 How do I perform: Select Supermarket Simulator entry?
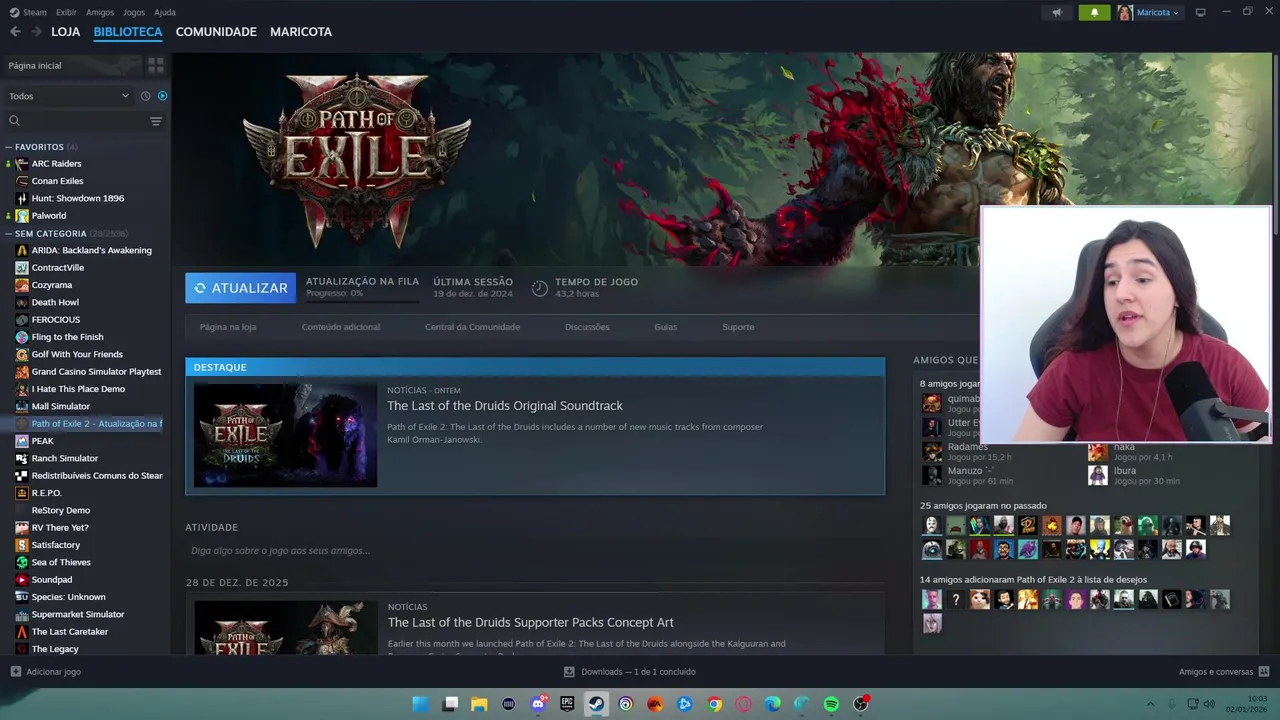(x=77, y=614)
